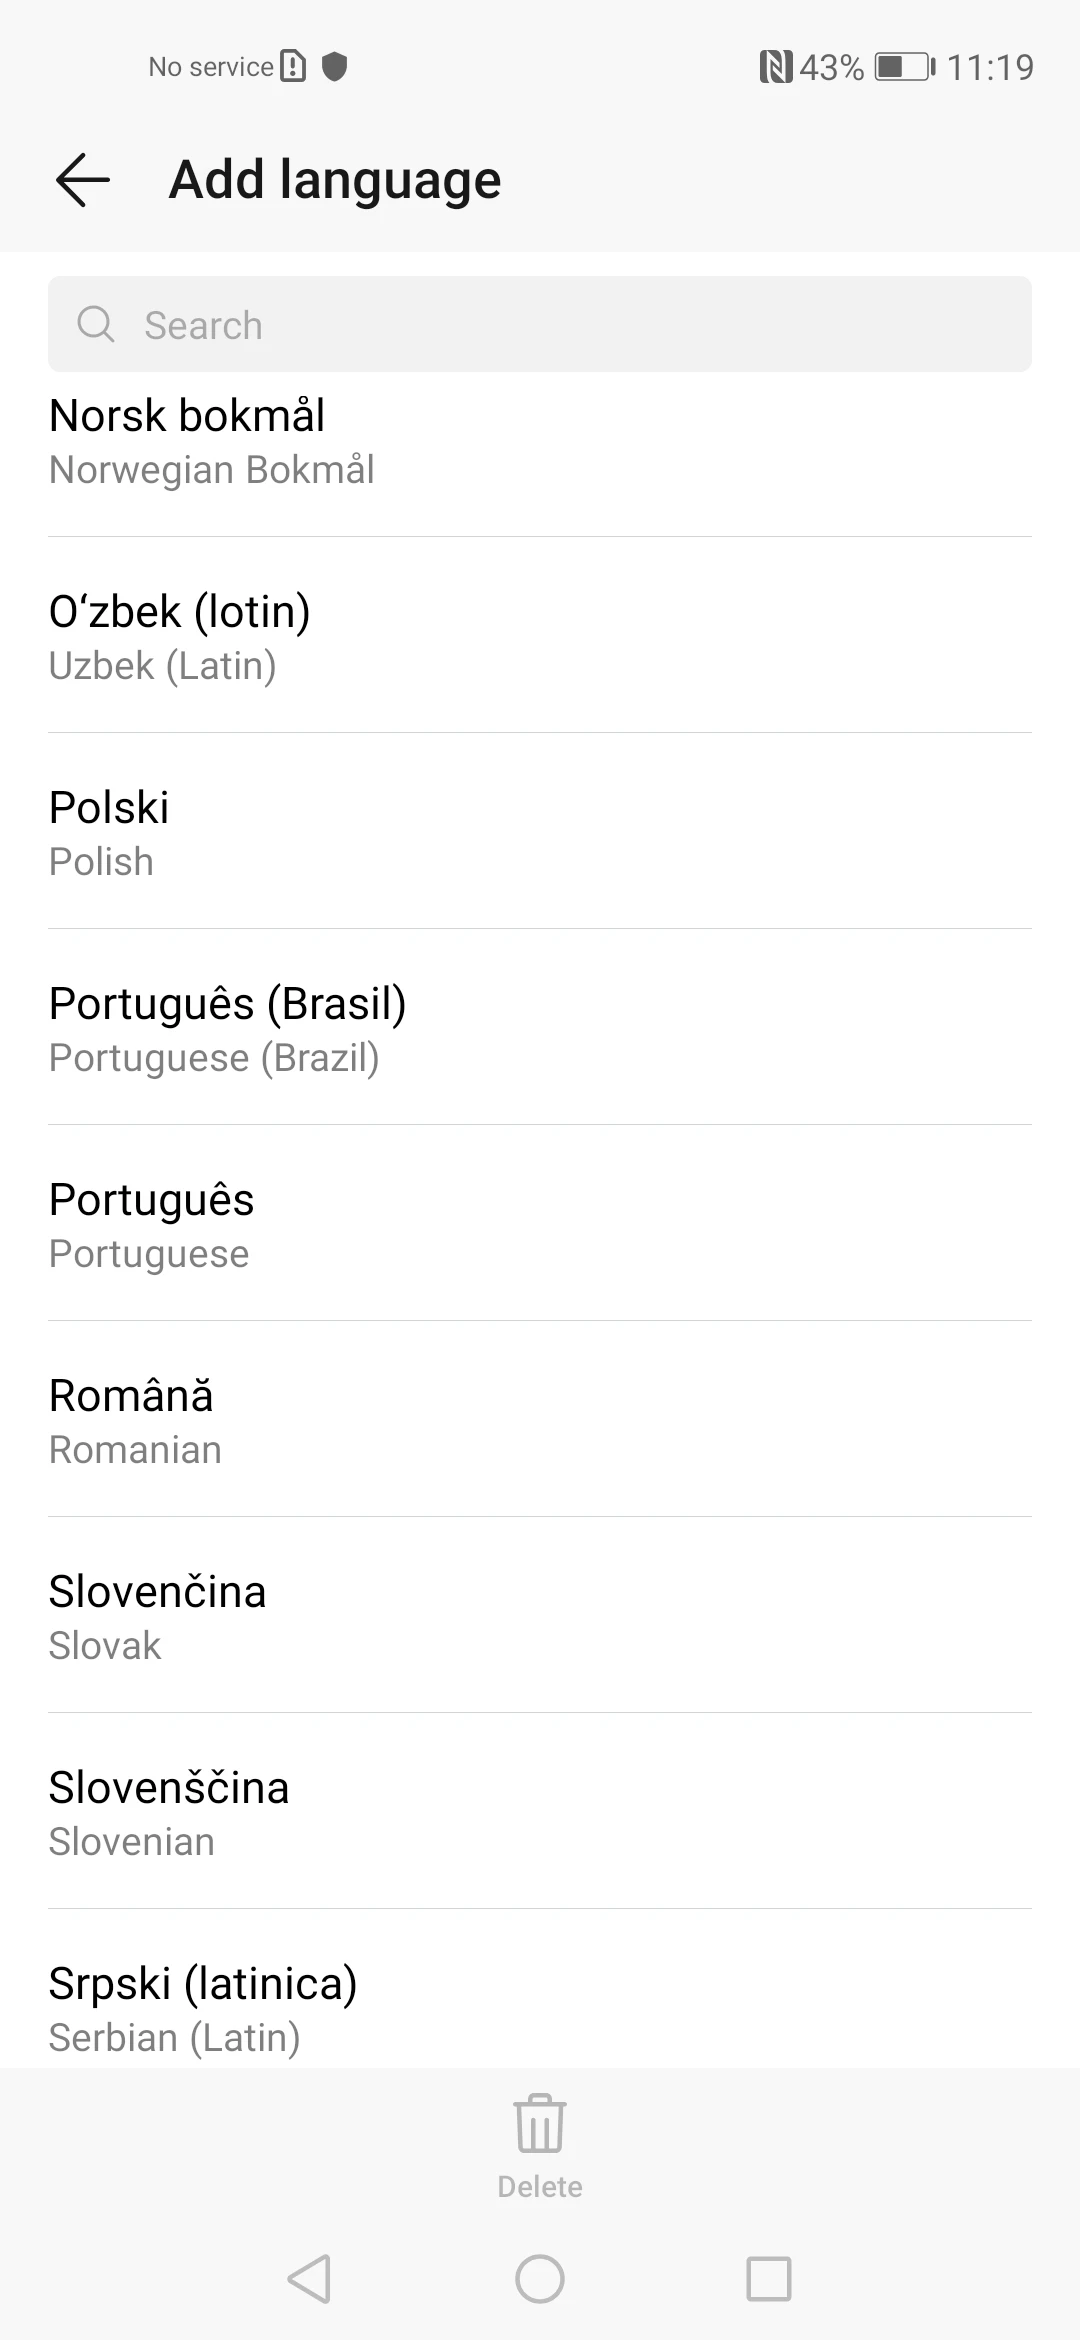Tap the battery status icon
Image resolution: width=1080 pixels, height=2340 pixels.
[x=905, y=67]
